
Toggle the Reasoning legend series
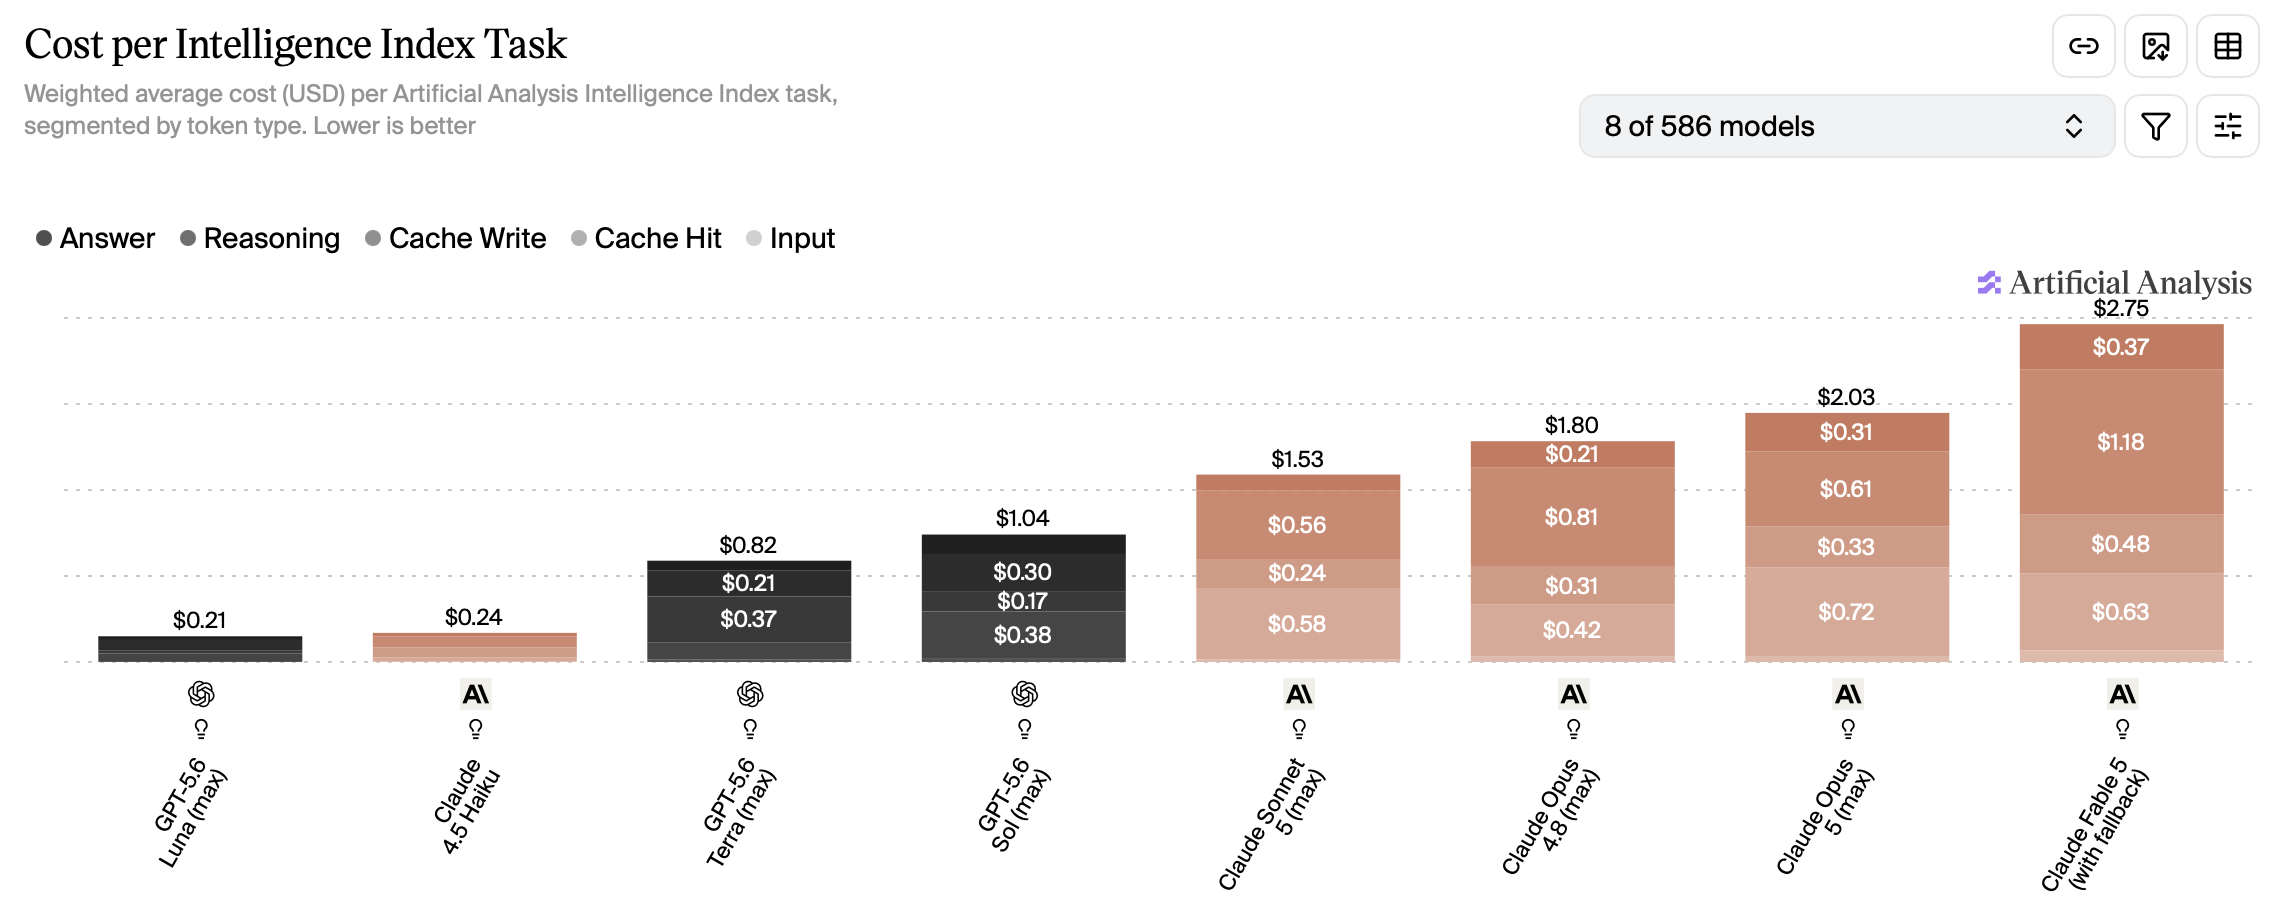pos(260,238)
